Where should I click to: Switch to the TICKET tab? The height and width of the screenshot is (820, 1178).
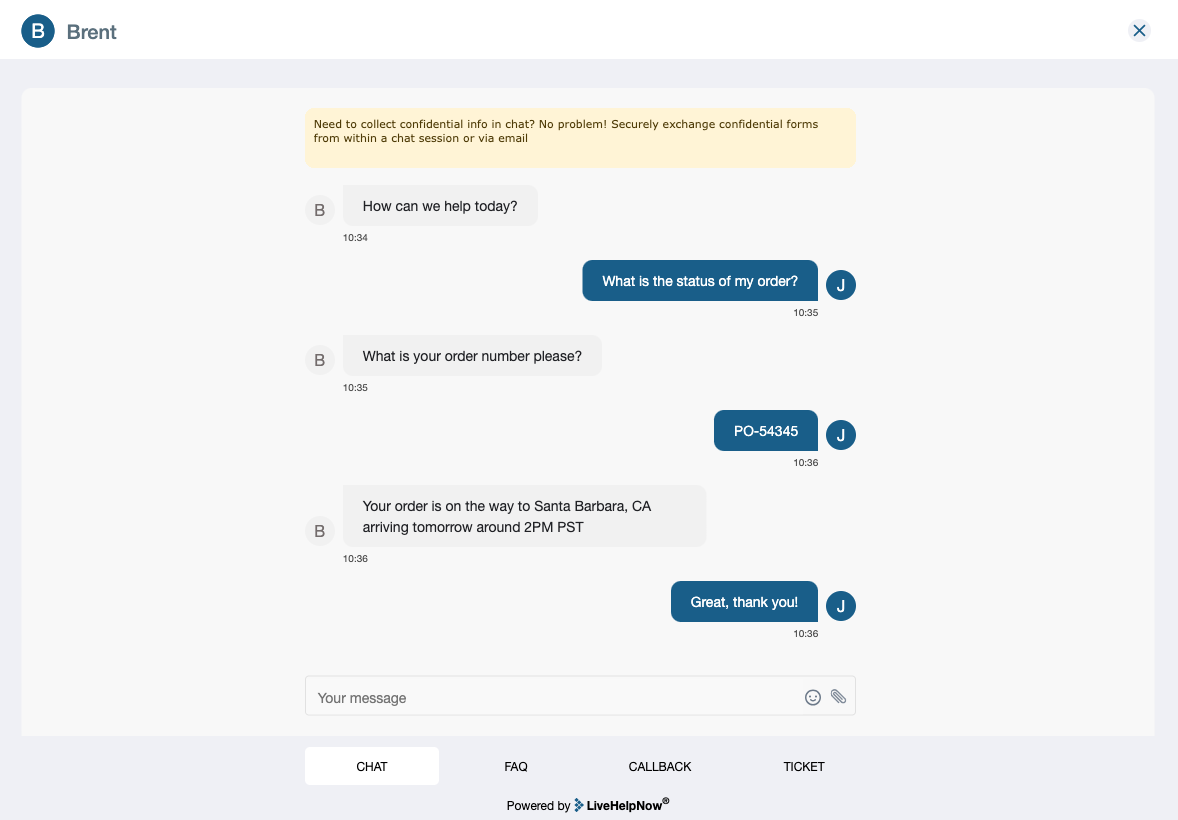(x=804, y=766)
